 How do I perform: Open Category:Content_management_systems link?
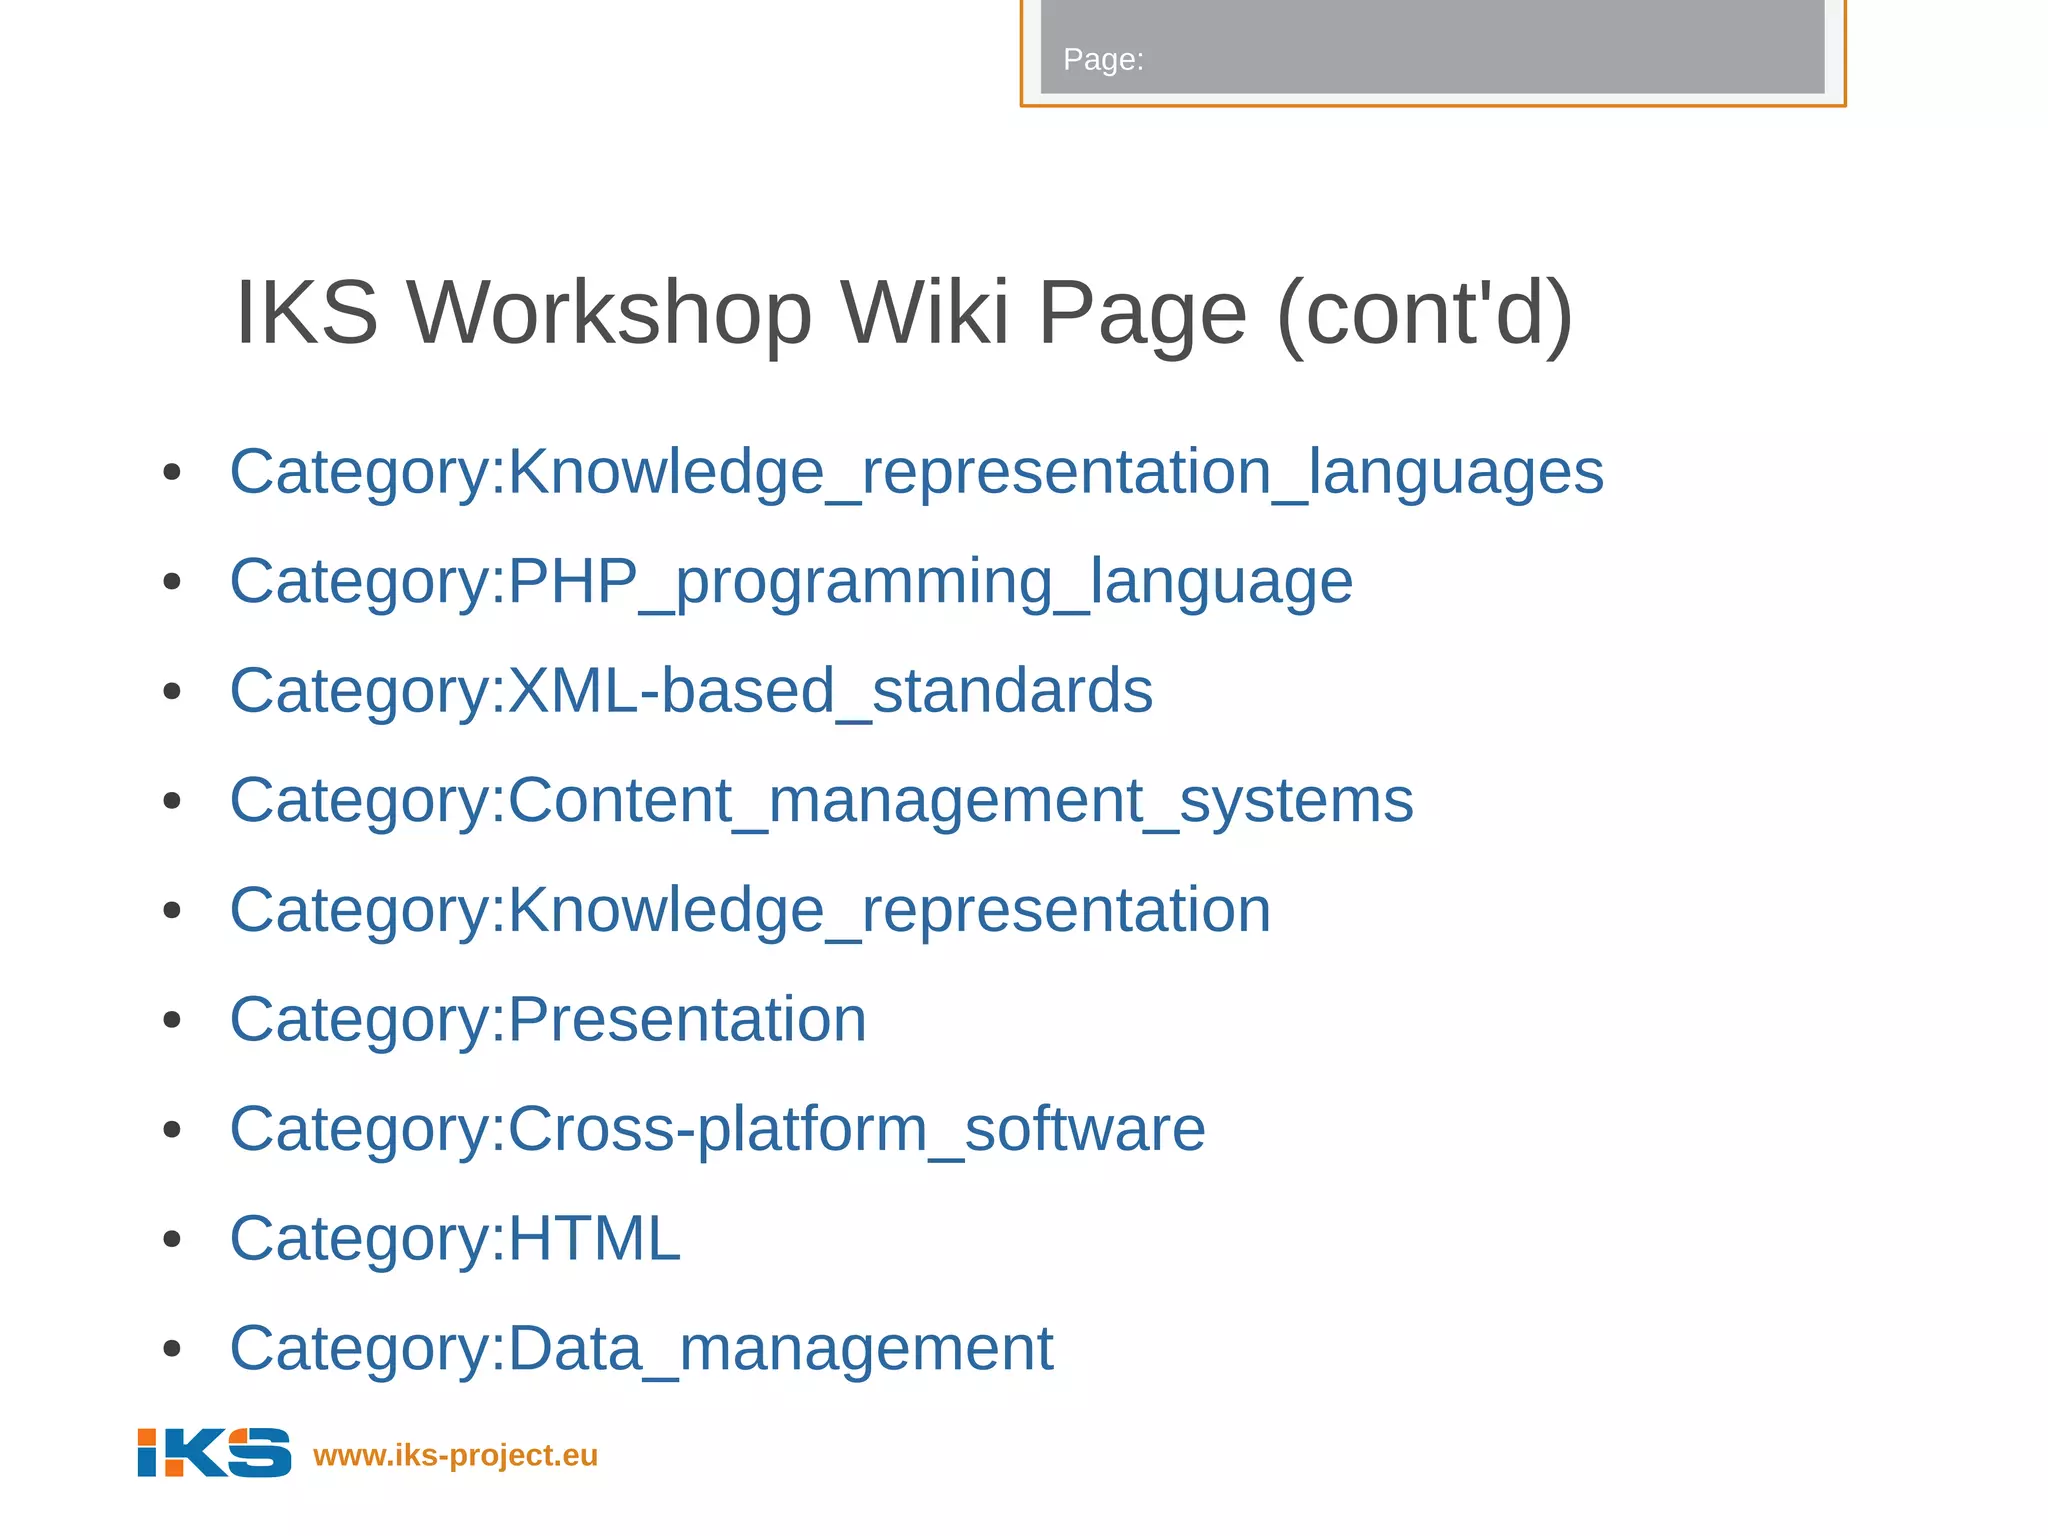click(821, 801)
